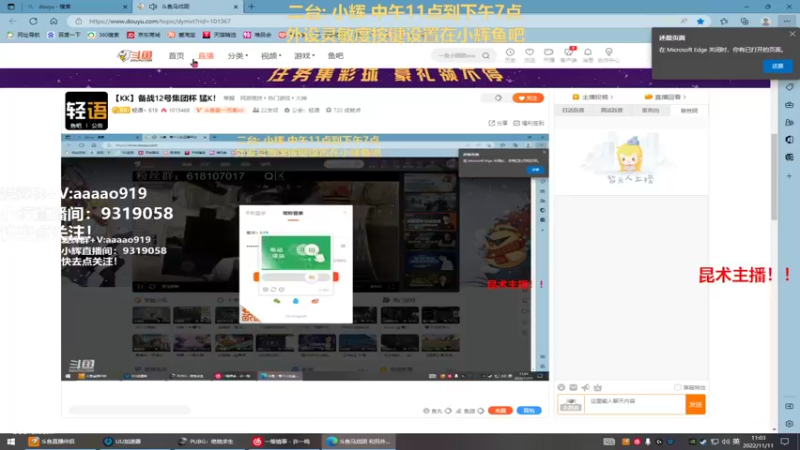Open 鱼吧 in the Douyu navigation
Viewport: 800px width, 450px height.
pos(335,56)
